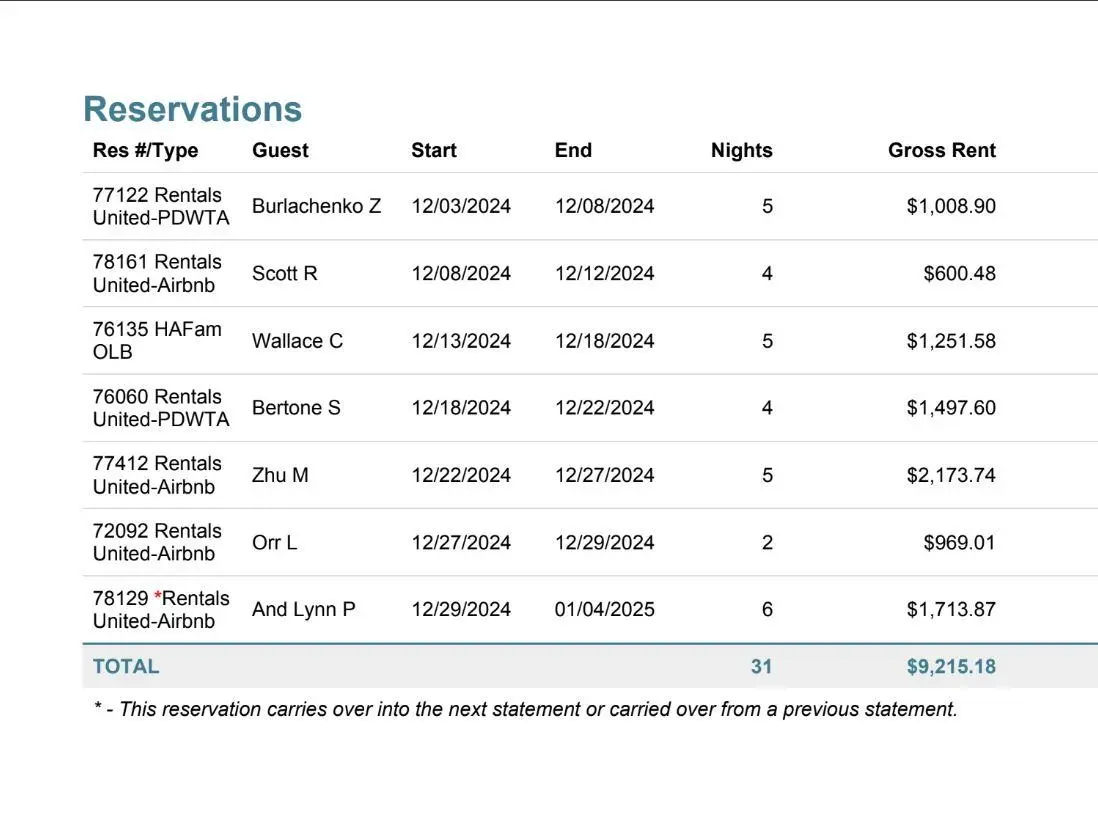Click the red asterisk on reservation 78129
The height and width of the screenshot is (813, 1098).
click(x=158, y=597)
